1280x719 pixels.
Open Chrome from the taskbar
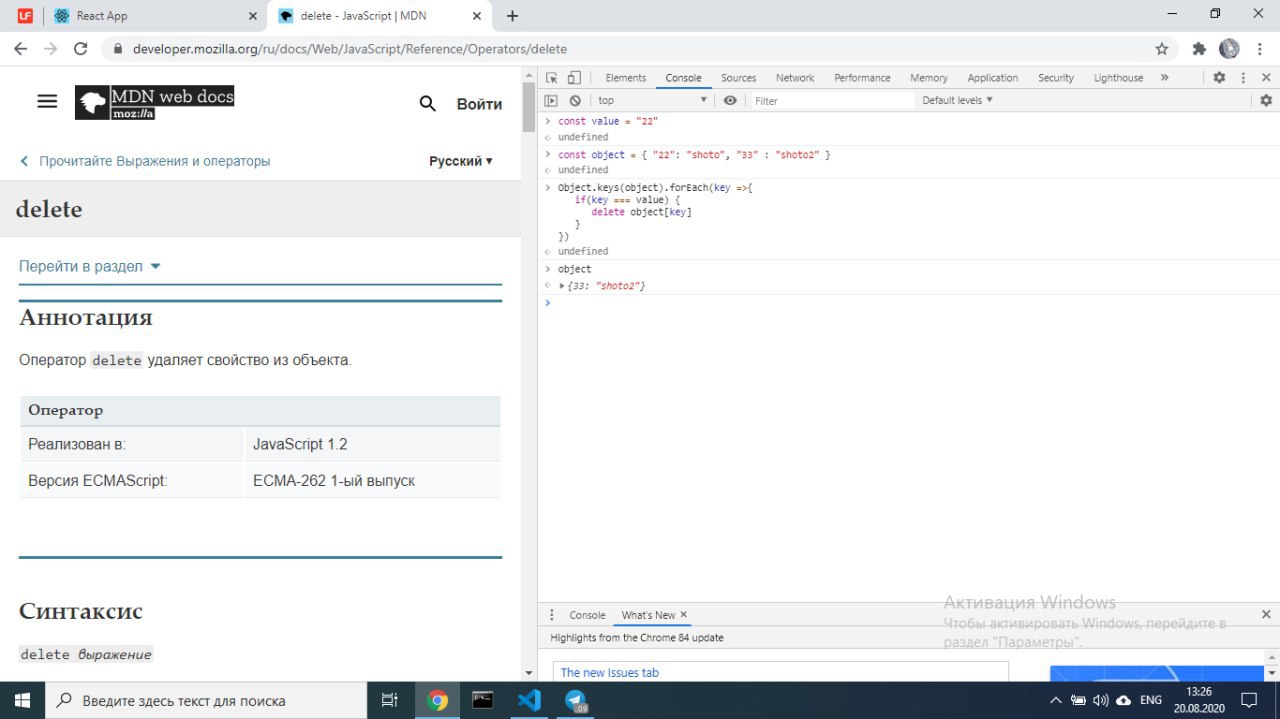coord(437,700)
